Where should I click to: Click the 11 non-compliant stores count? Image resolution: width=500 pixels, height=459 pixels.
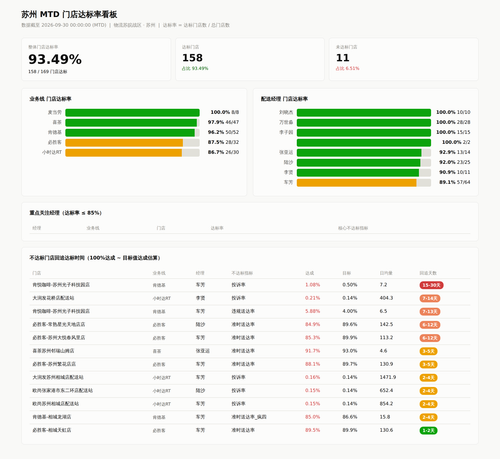(343, 58)
